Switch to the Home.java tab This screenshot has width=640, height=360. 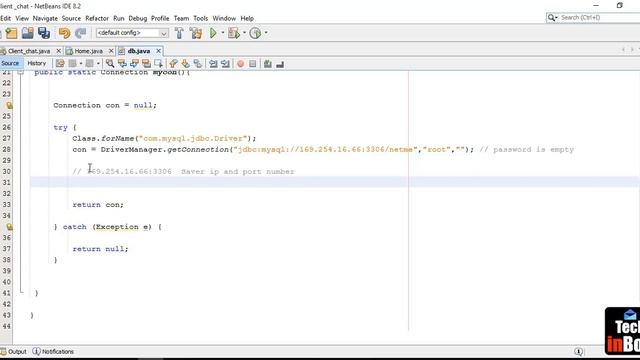tap(89, 51)
